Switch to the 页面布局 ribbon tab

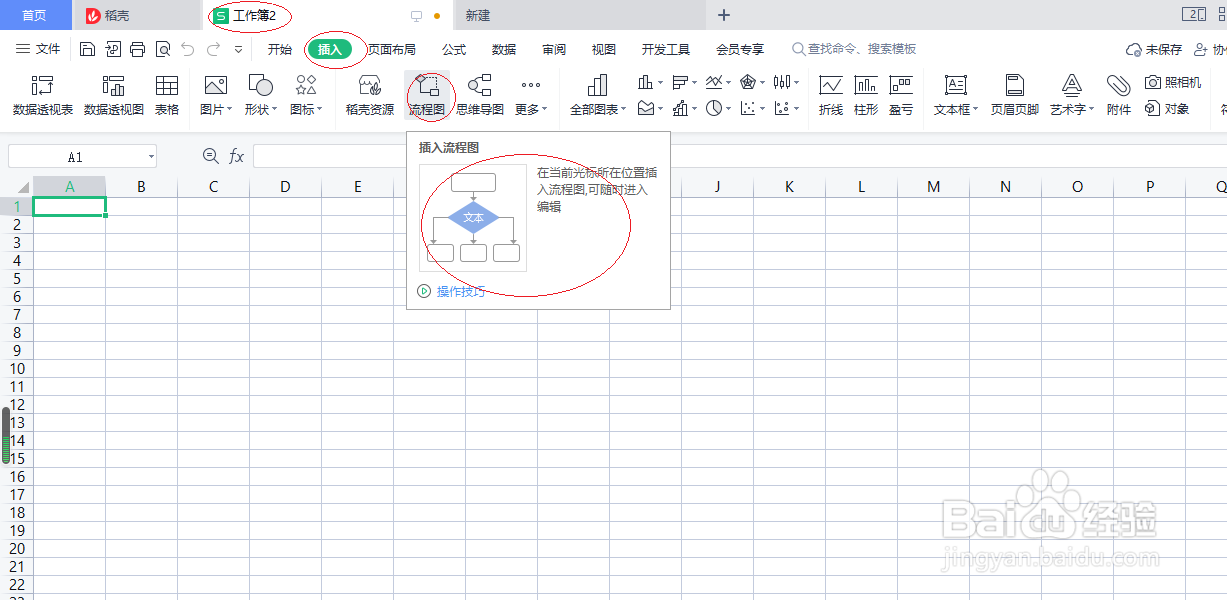pos(391,49)
